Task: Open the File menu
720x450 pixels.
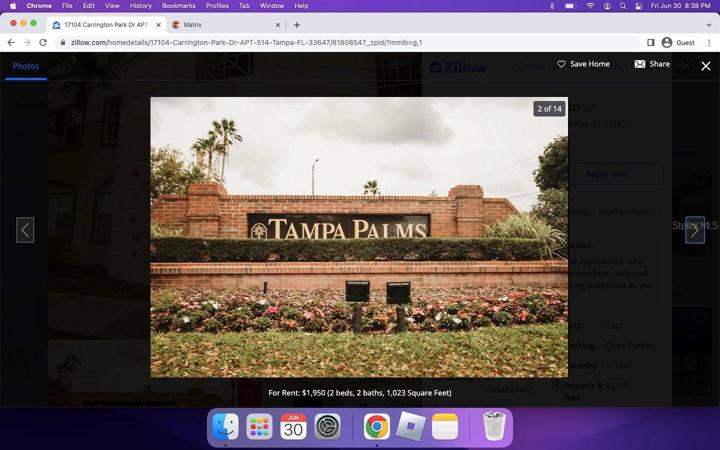Action: point(67,6)
